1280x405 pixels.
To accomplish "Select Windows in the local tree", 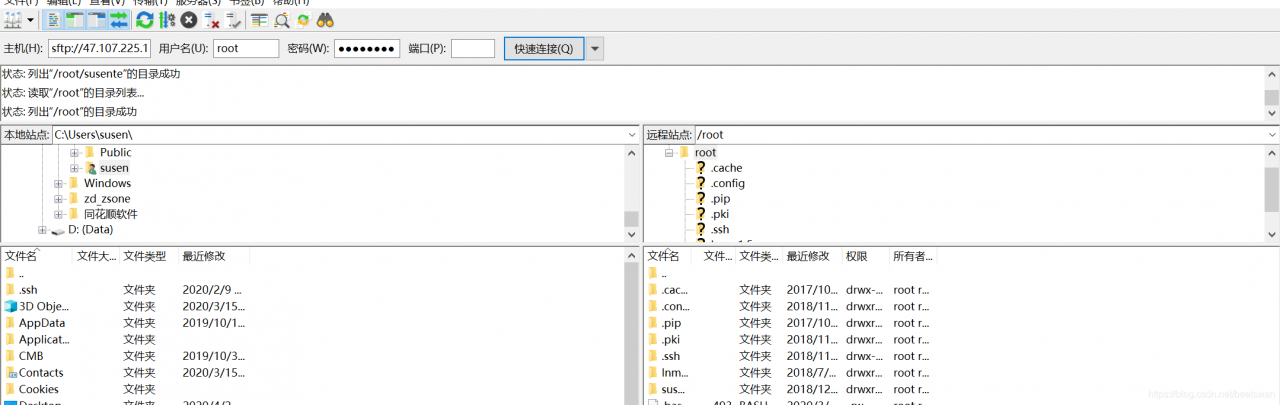I will coord(107,183).
